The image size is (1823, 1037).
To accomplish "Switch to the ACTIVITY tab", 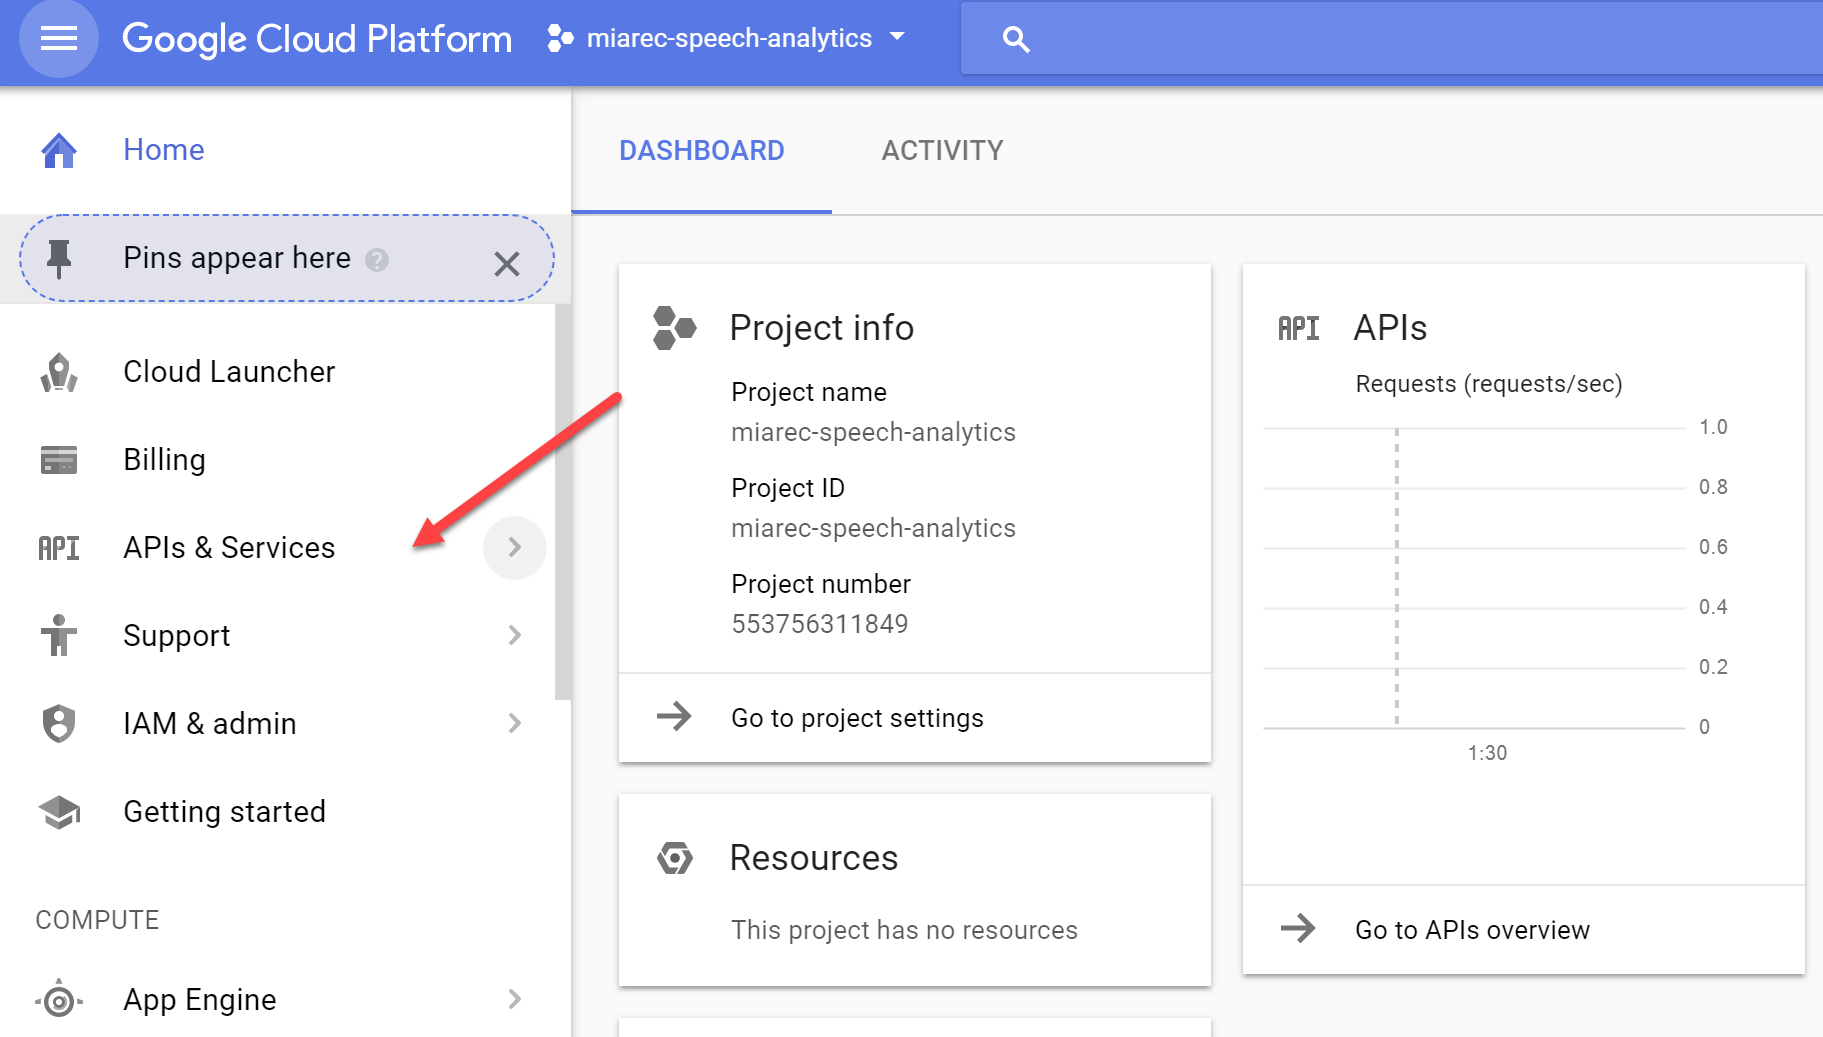I will [x=942, y=151].
